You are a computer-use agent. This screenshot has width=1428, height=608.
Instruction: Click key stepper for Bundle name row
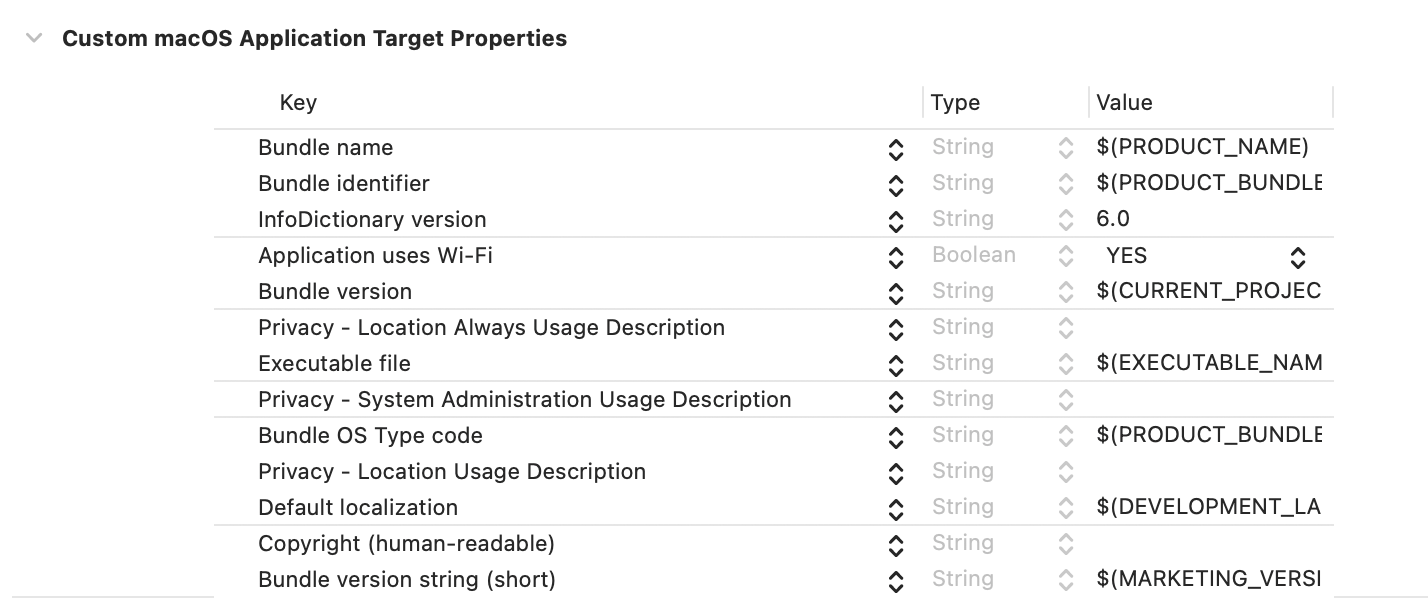click(x=896, y=149)
